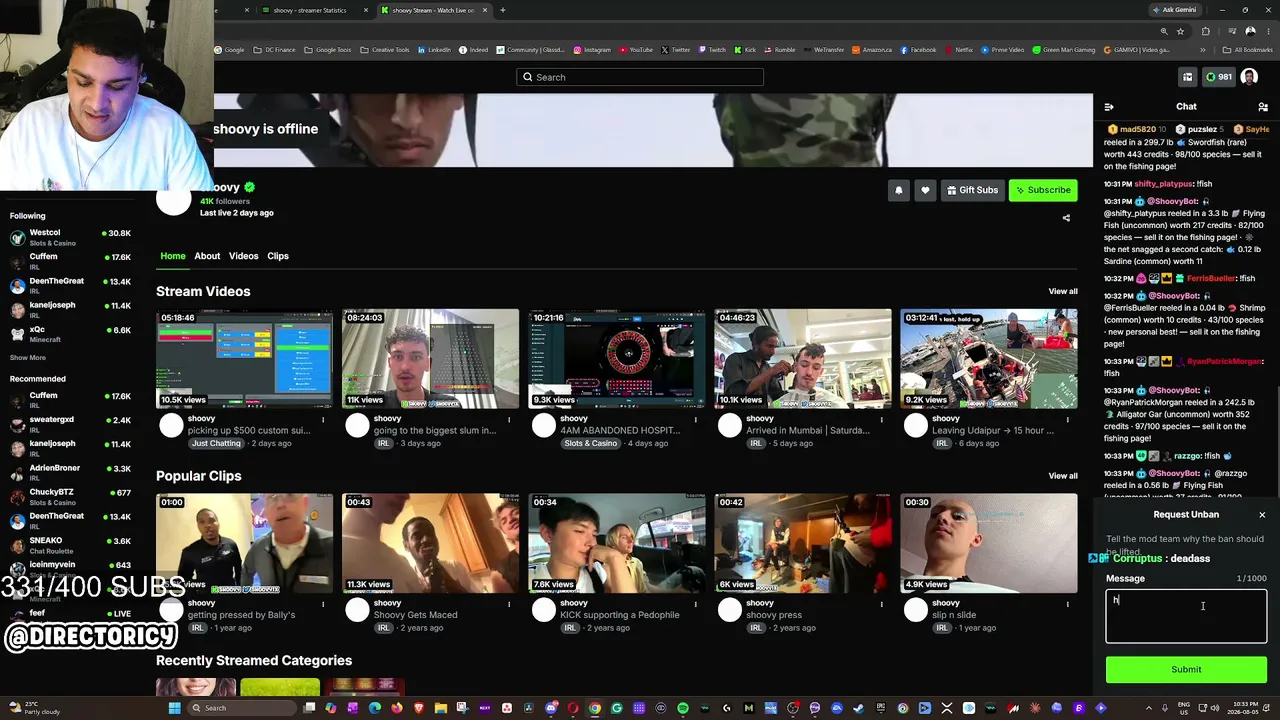
Task: Open the YouTube bookmark
Action: [x=636, y=50]
